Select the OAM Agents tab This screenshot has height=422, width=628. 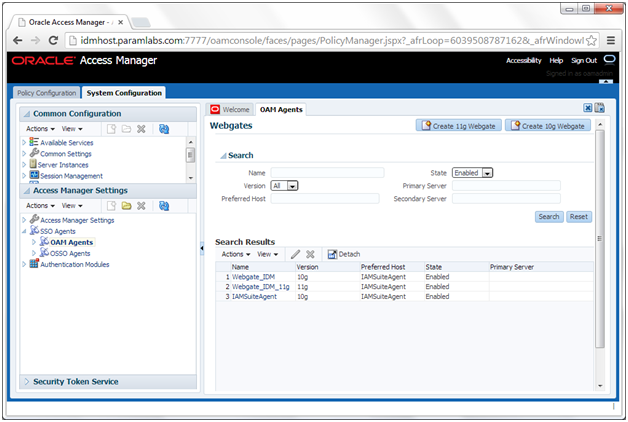[x=281, y=109]
